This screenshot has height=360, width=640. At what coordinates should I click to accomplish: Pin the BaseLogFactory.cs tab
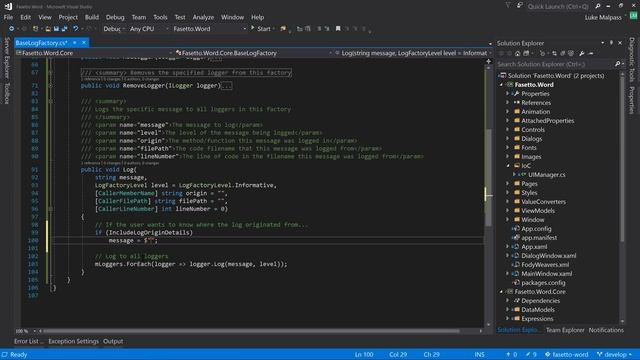pos(75,42)
